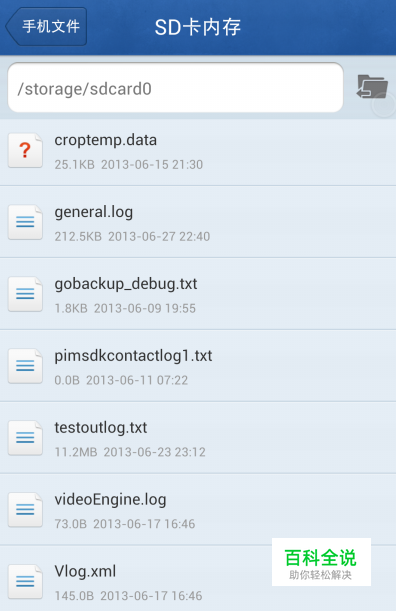Click the file icon of pimsdkcontactlog1.txt
This screenshot has height=611, width=396.
click(25, 366)
